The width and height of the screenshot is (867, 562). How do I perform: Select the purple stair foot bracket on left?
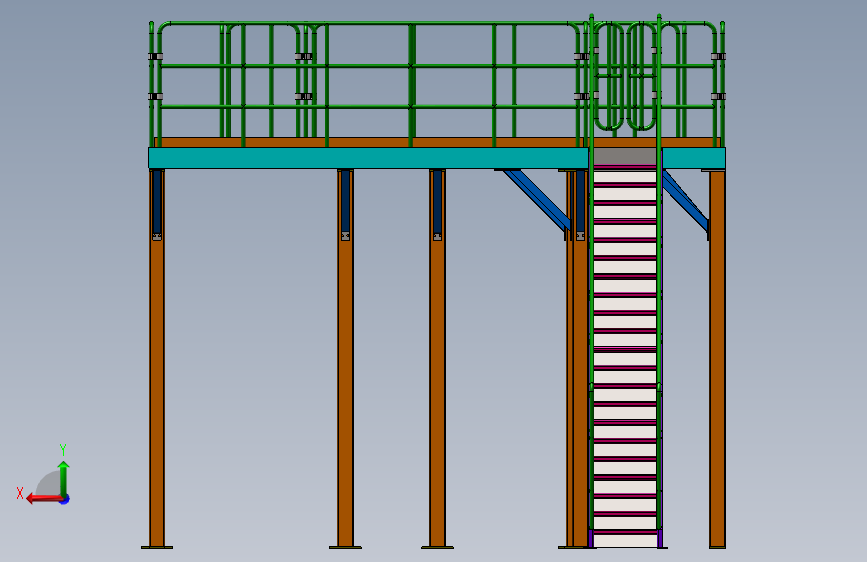[591, 538]
